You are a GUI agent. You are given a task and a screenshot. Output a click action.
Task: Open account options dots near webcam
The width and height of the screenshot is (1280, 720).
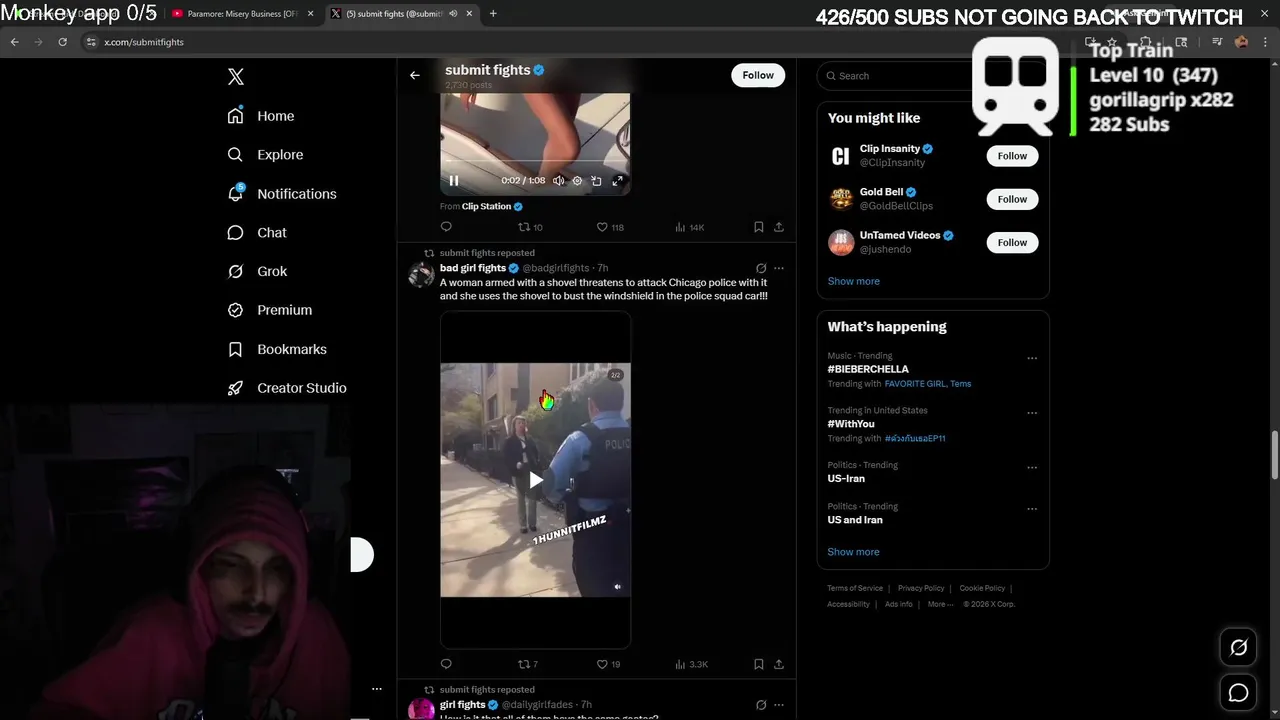pos(377,689)
